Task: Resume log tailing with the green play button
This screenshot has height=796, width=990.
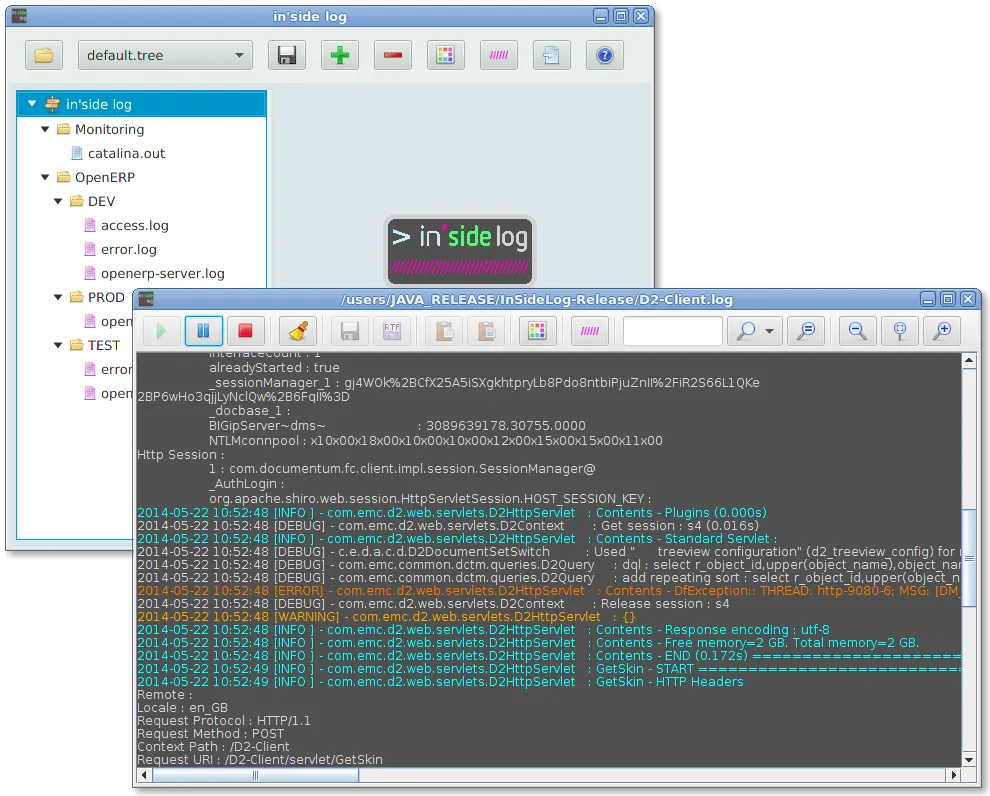Action: [x=161, y=330]
